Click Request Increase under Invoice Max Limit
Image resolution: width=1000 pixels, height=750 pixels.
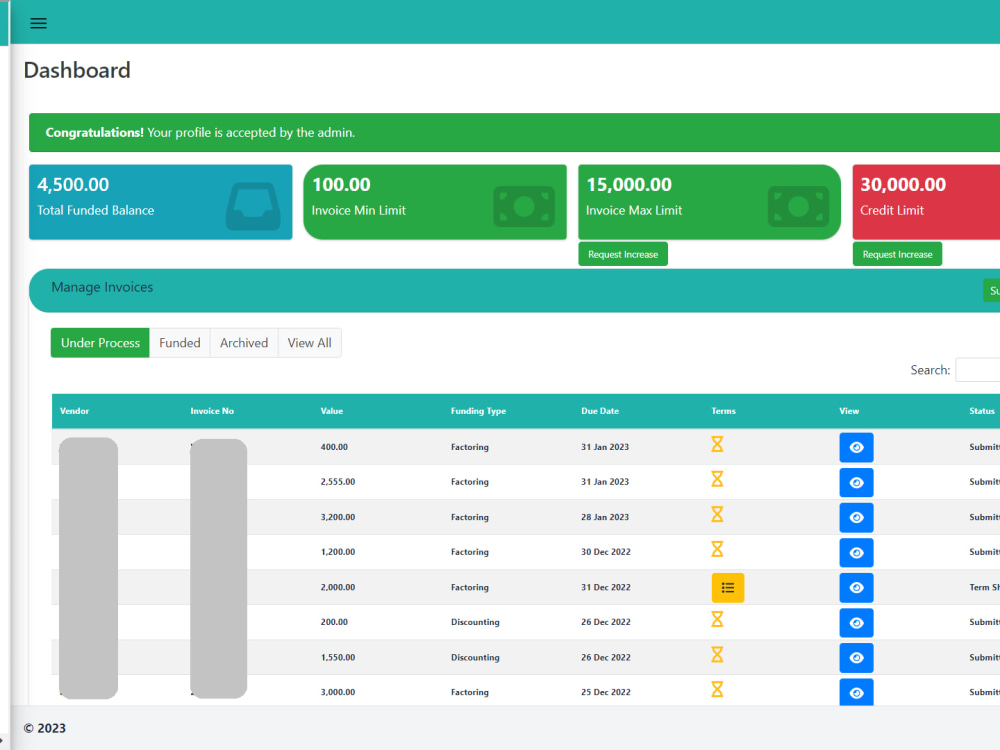coord(623,254)
